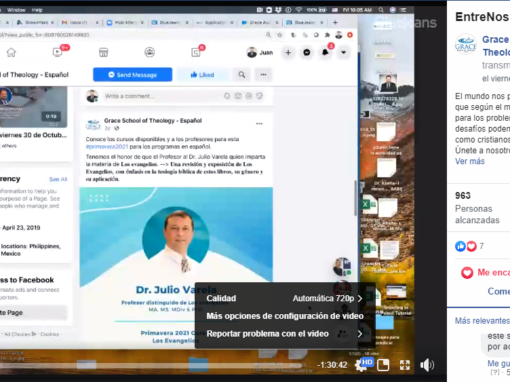Choose Reportar problema con el video
510x382 pixels.
[284, 334]
